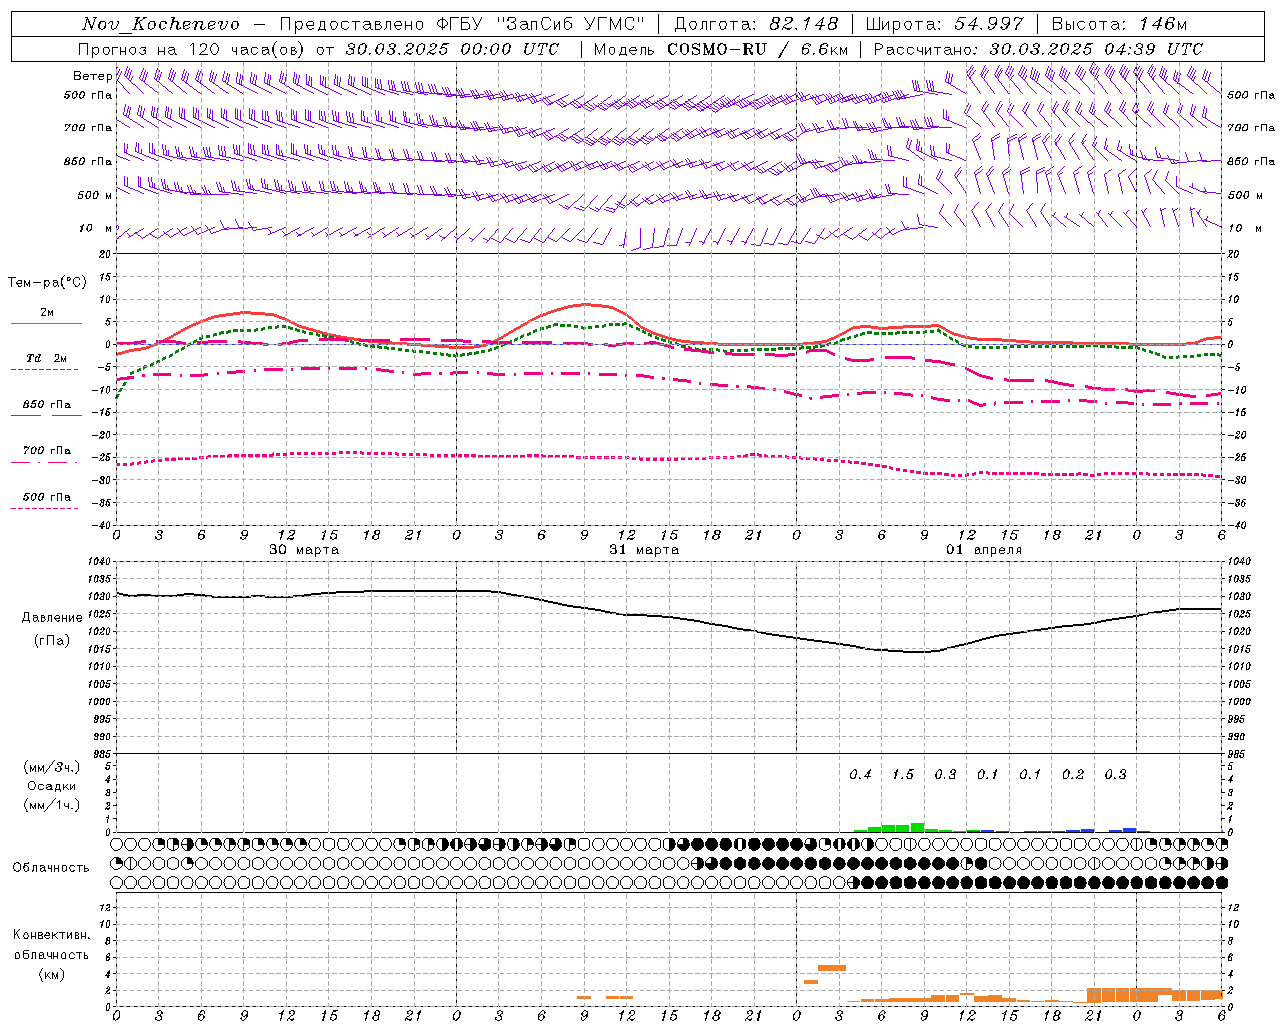Click the 10 м wind level label on right
Image resolution: width=1280 pixels, height=1024 pixels.
click(1243, 228)
